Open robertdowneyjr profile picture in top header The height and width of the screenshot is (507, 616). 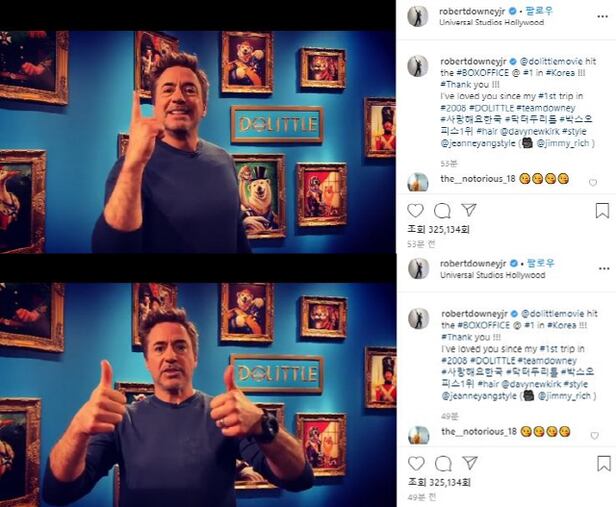pyautogui.click(x=418, y=16)
